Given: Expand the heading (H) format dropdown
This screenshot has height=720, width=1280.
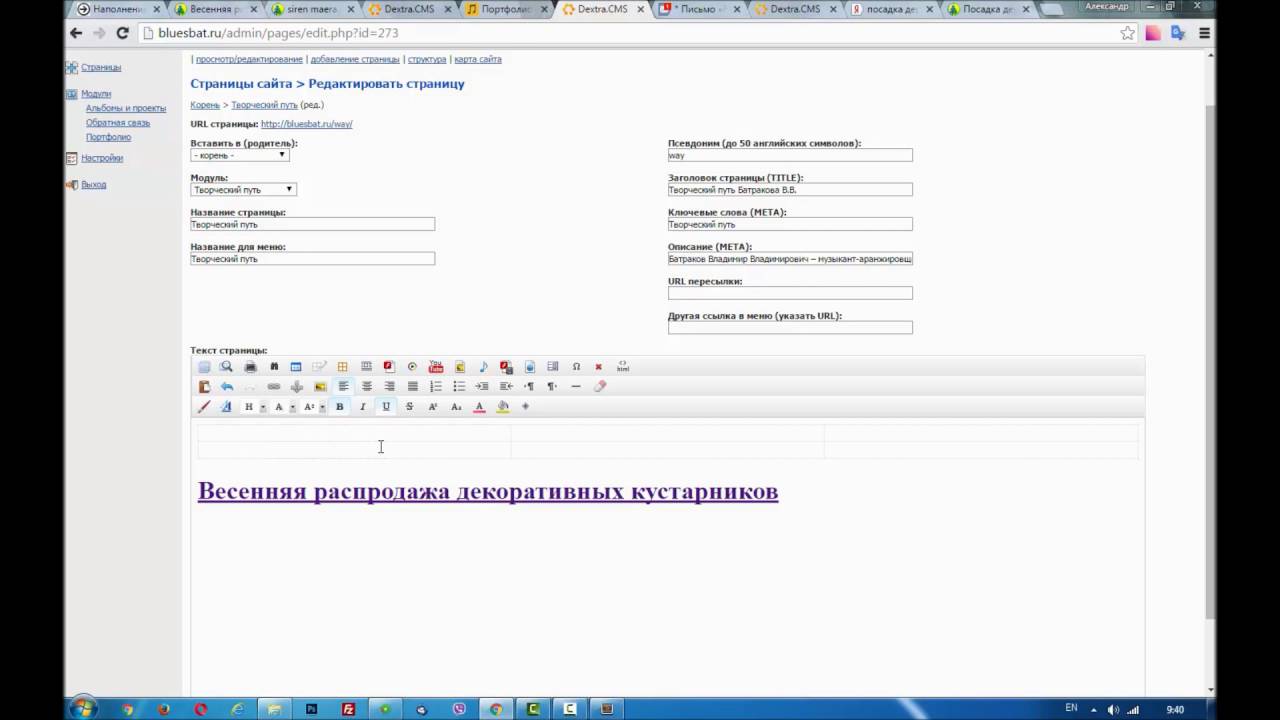Looking at the screenshot, I should 263,407.
